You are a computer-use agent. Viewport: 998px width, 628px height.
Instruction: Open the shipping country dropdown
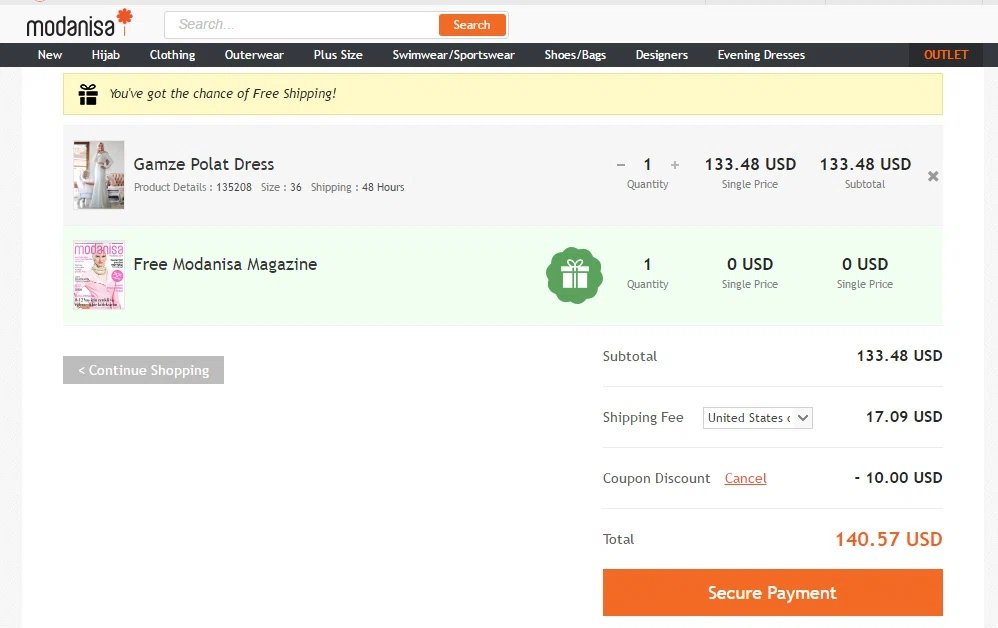point(757,417)
